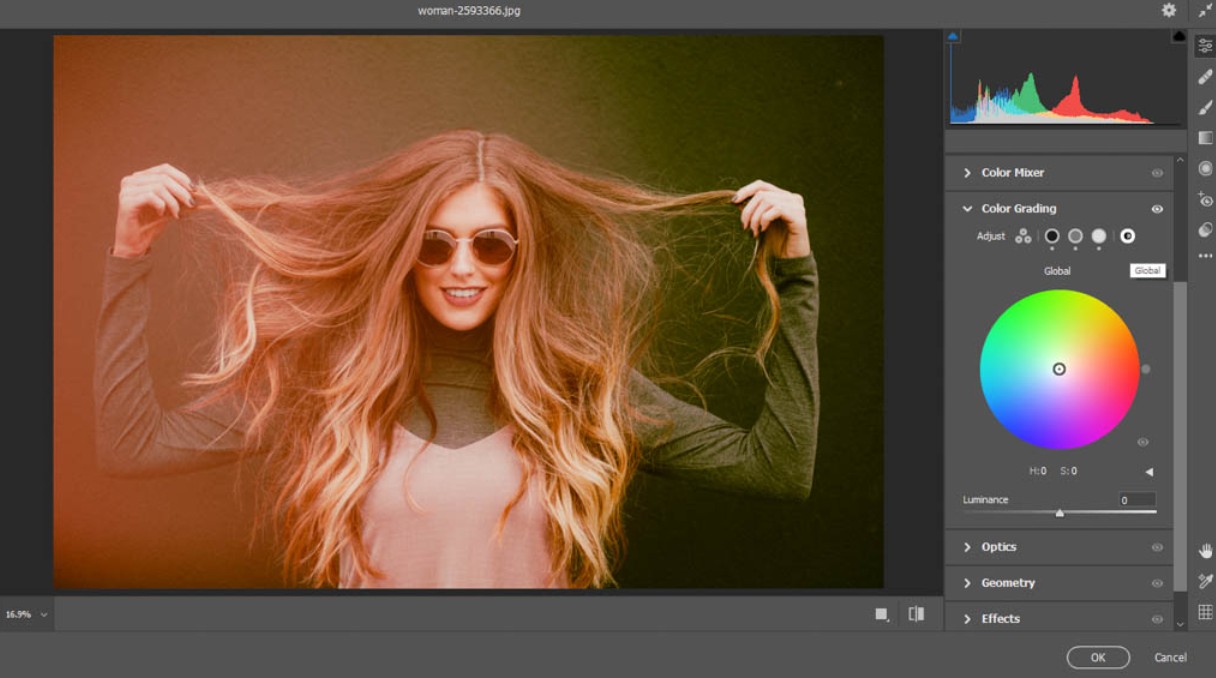Expand the Effects panel

[x=967, y=619]
